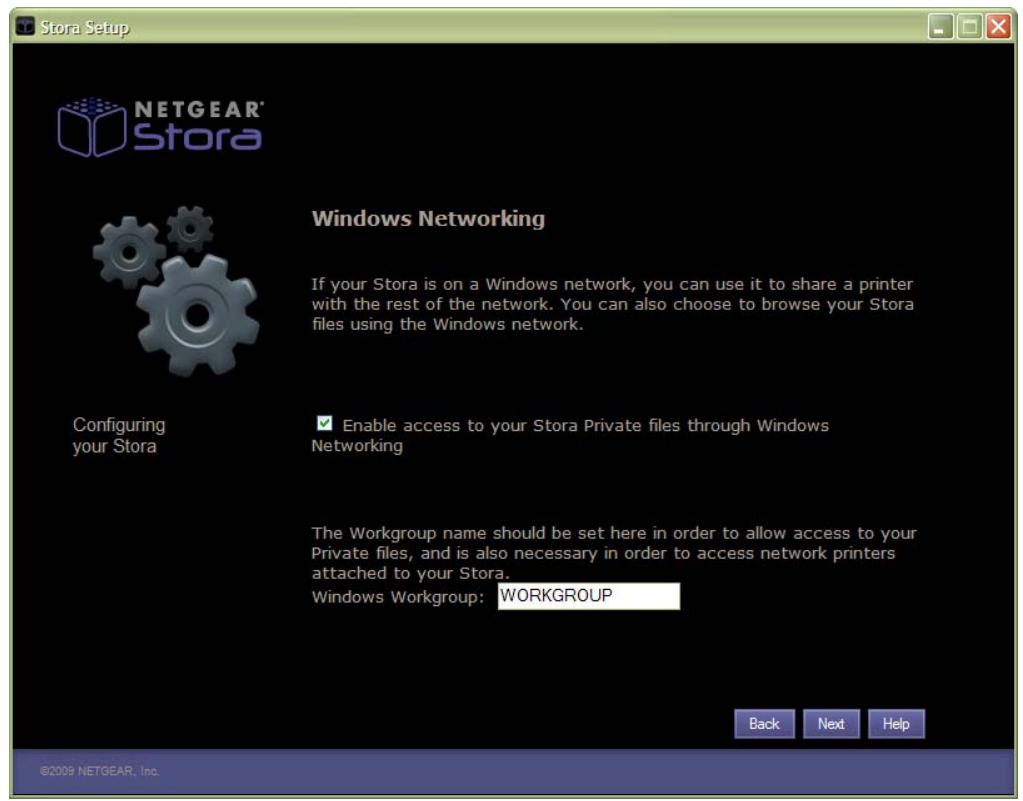Open Help for Windows Networking
Screen dimensions: 1023x801
[896, 723]
